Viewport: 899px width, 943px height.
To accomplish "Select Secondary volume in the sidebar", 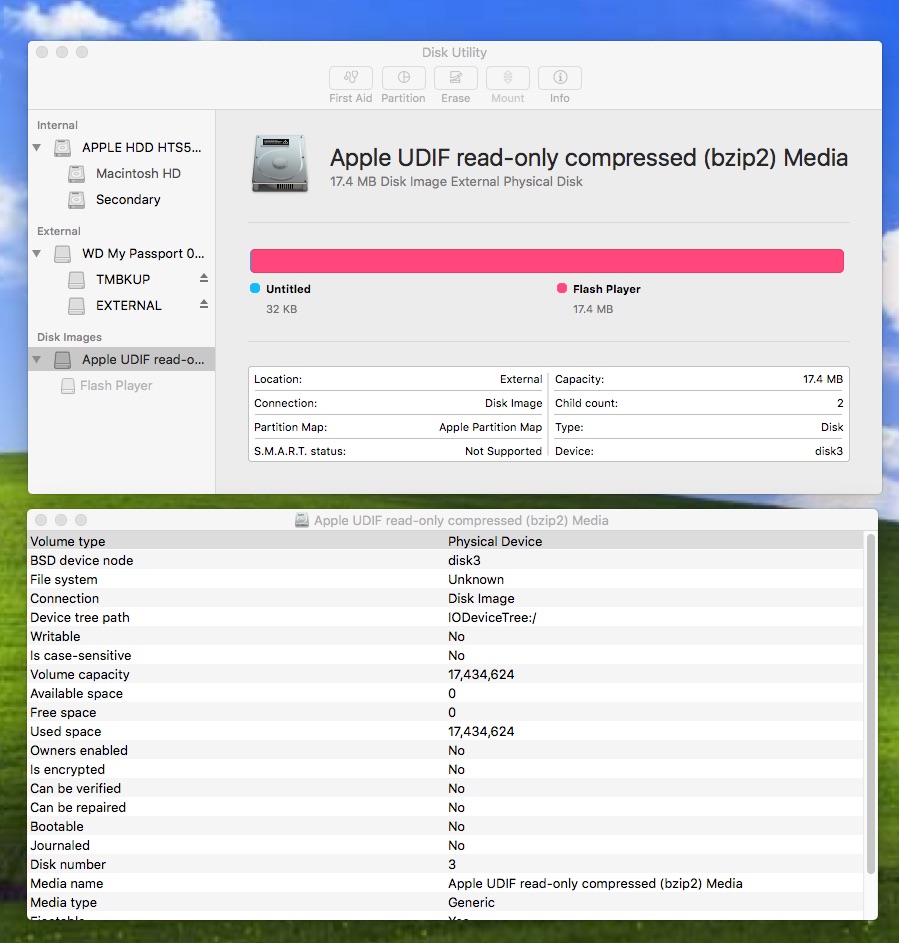I will pos(121,200).
